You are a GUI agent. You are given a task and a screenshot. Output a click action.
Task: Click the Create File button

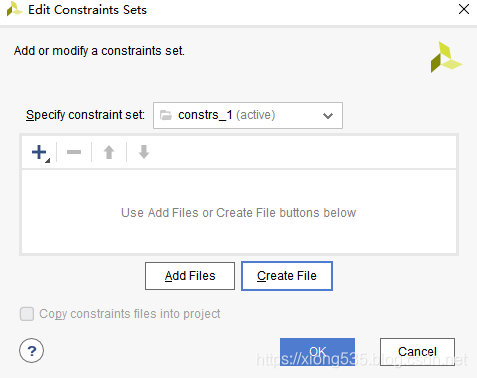tap(287, 276)
